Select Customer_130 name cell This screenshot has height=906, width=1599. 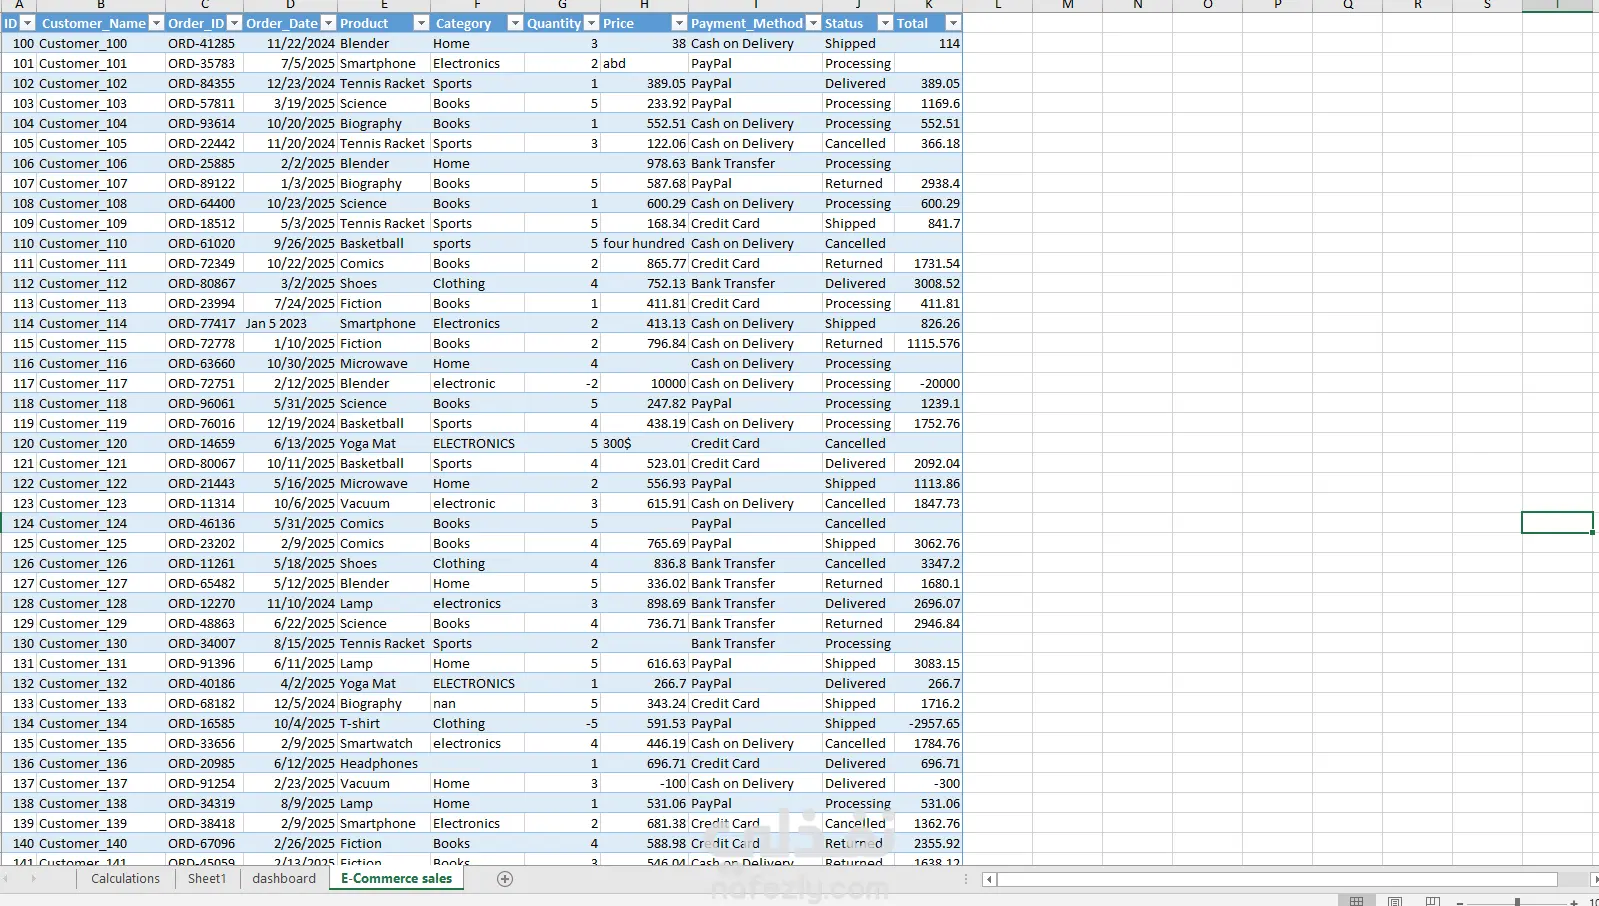(x=101, y=643)
